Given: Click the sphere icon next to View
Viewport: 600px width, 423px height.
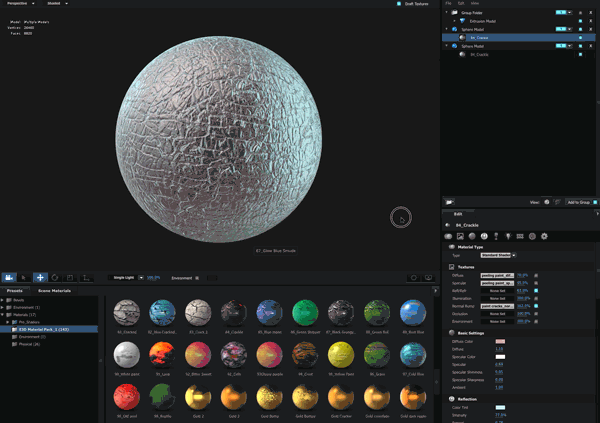Looking at the screenshot, I should point(547,202).
